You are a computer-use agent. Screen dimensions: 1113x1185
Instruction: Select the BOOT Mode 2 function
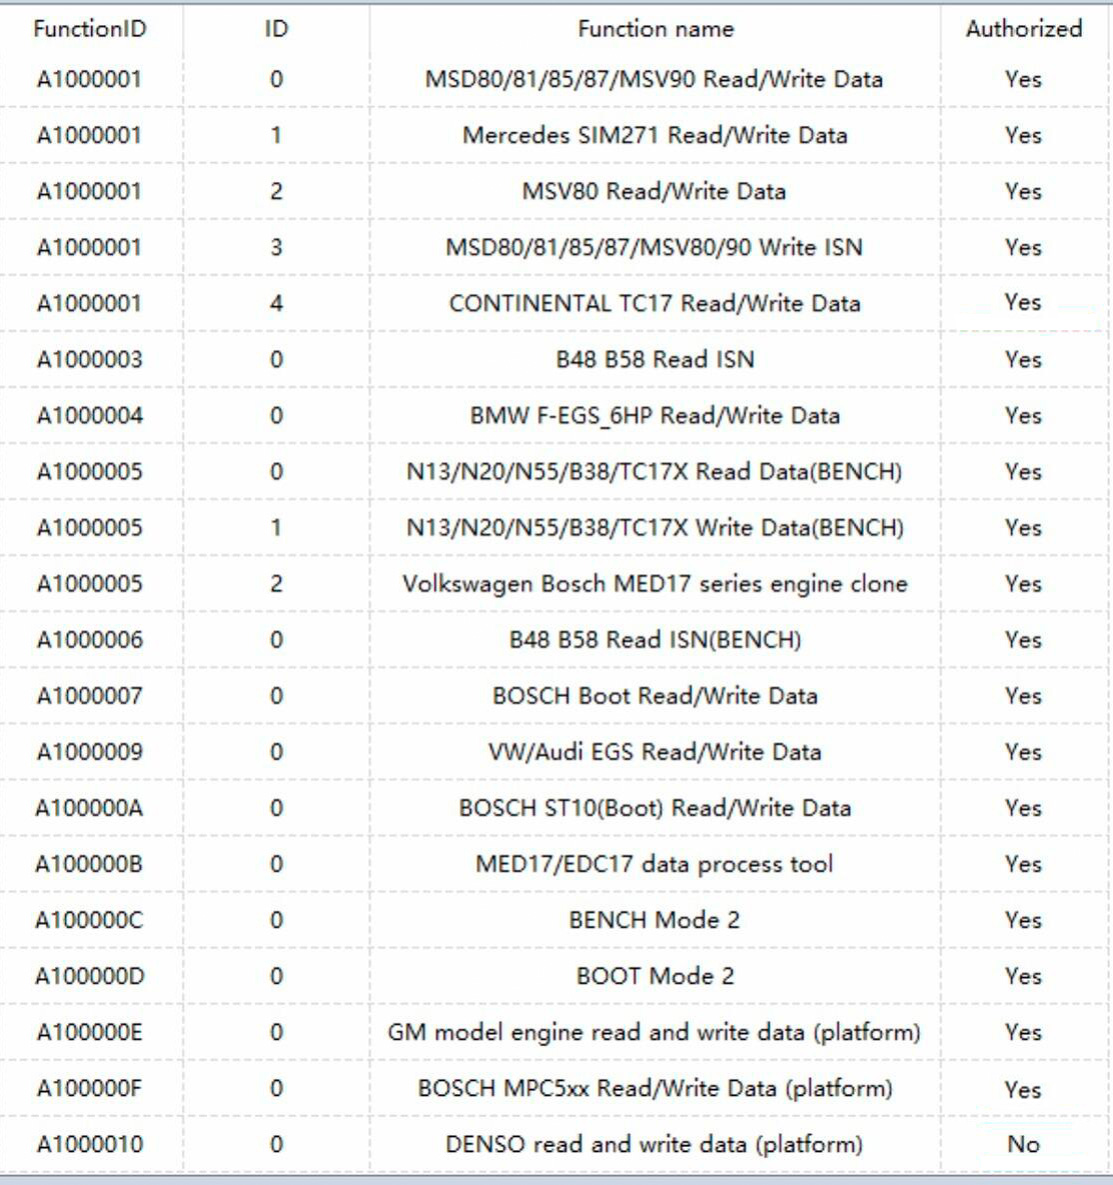click(x=654, y=975)
